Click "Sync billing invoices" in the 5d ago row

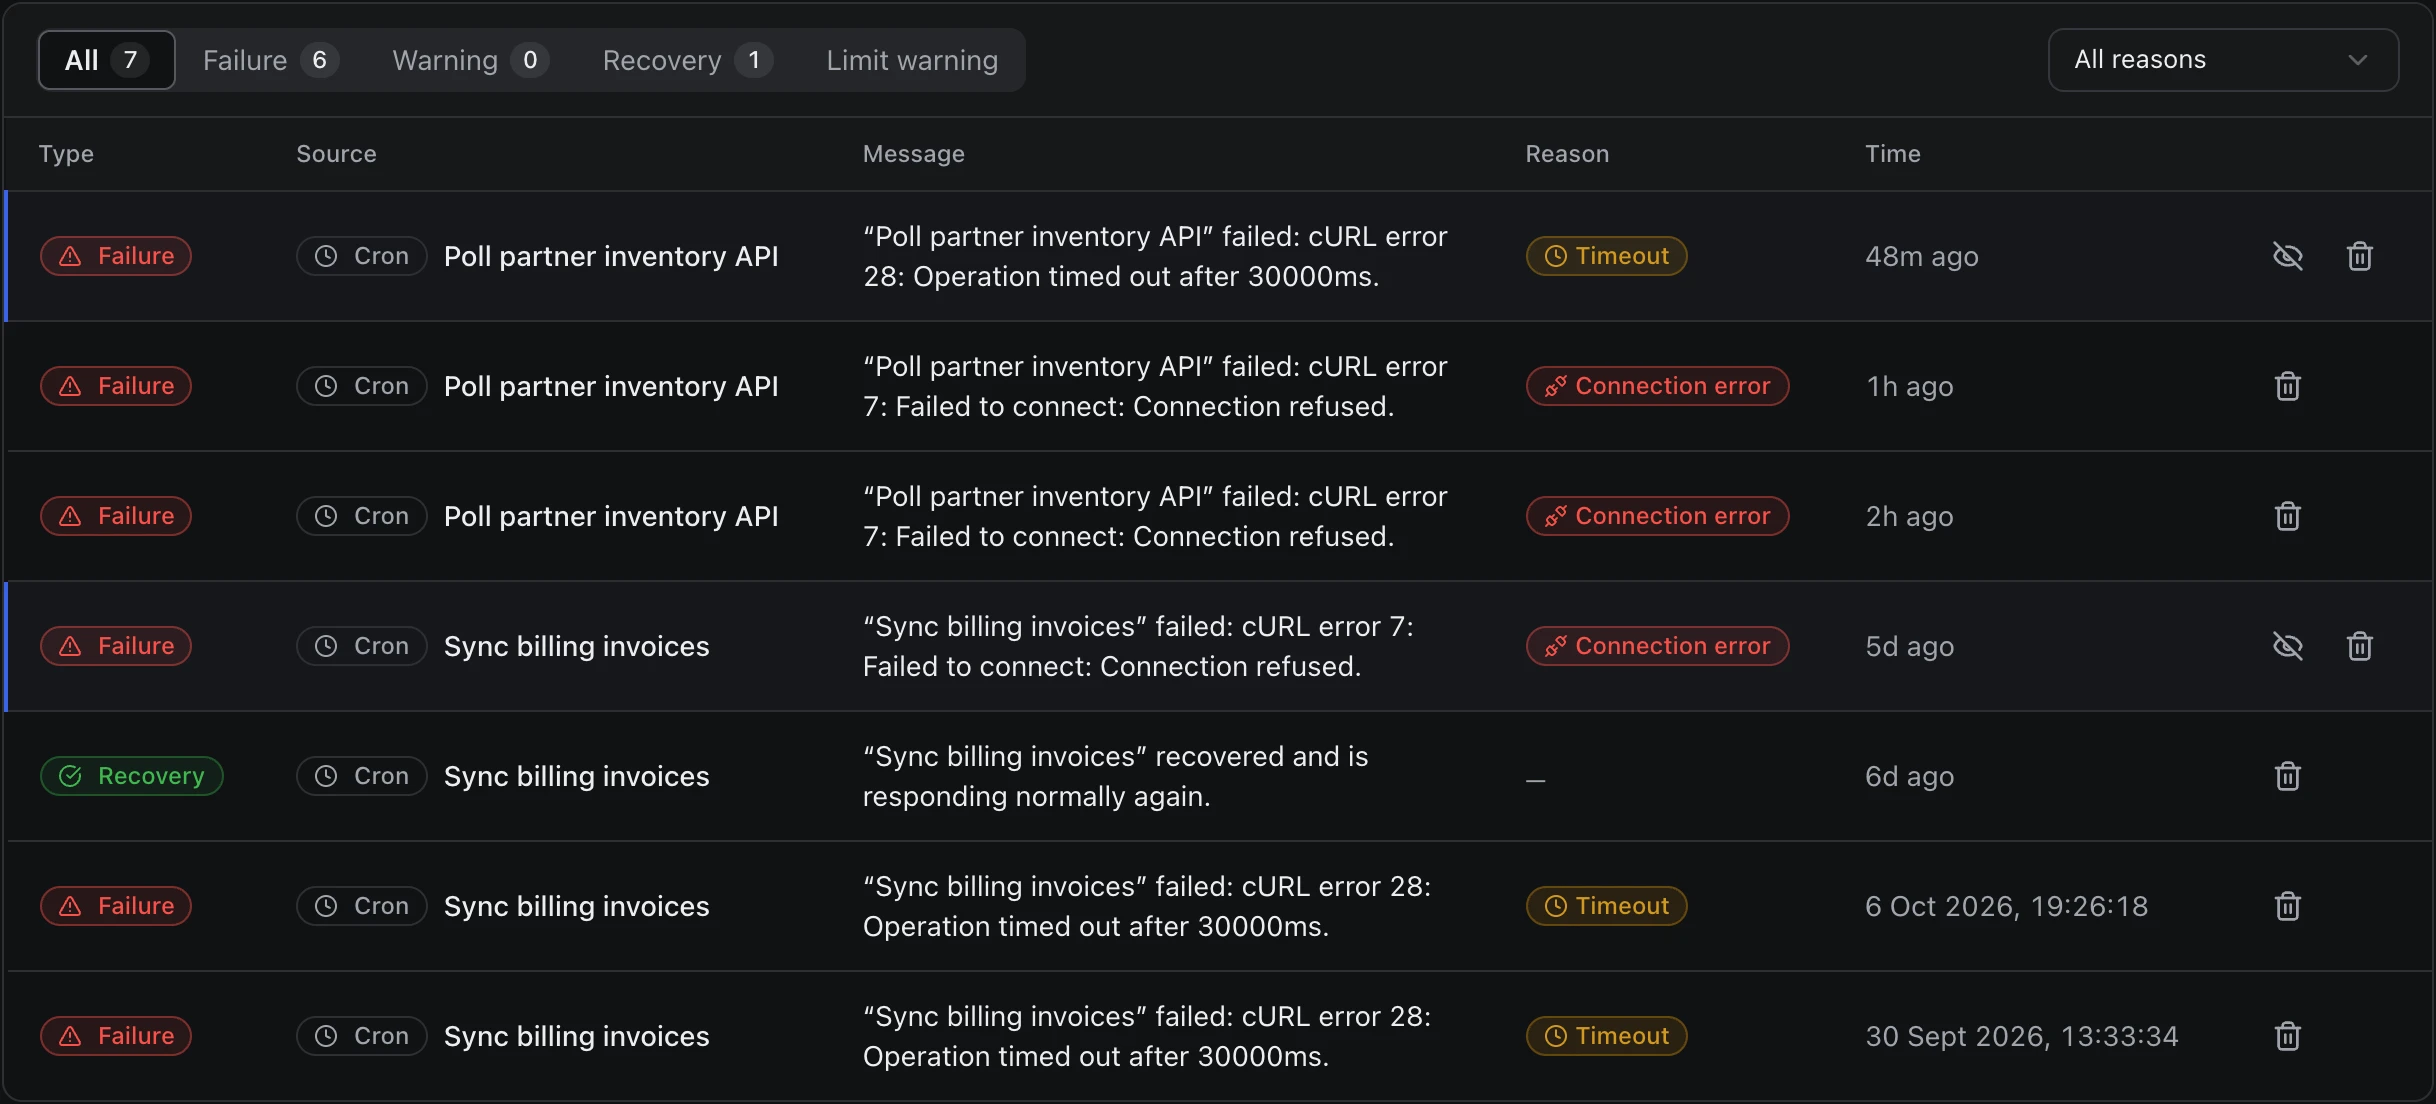[x=576, y=647]
